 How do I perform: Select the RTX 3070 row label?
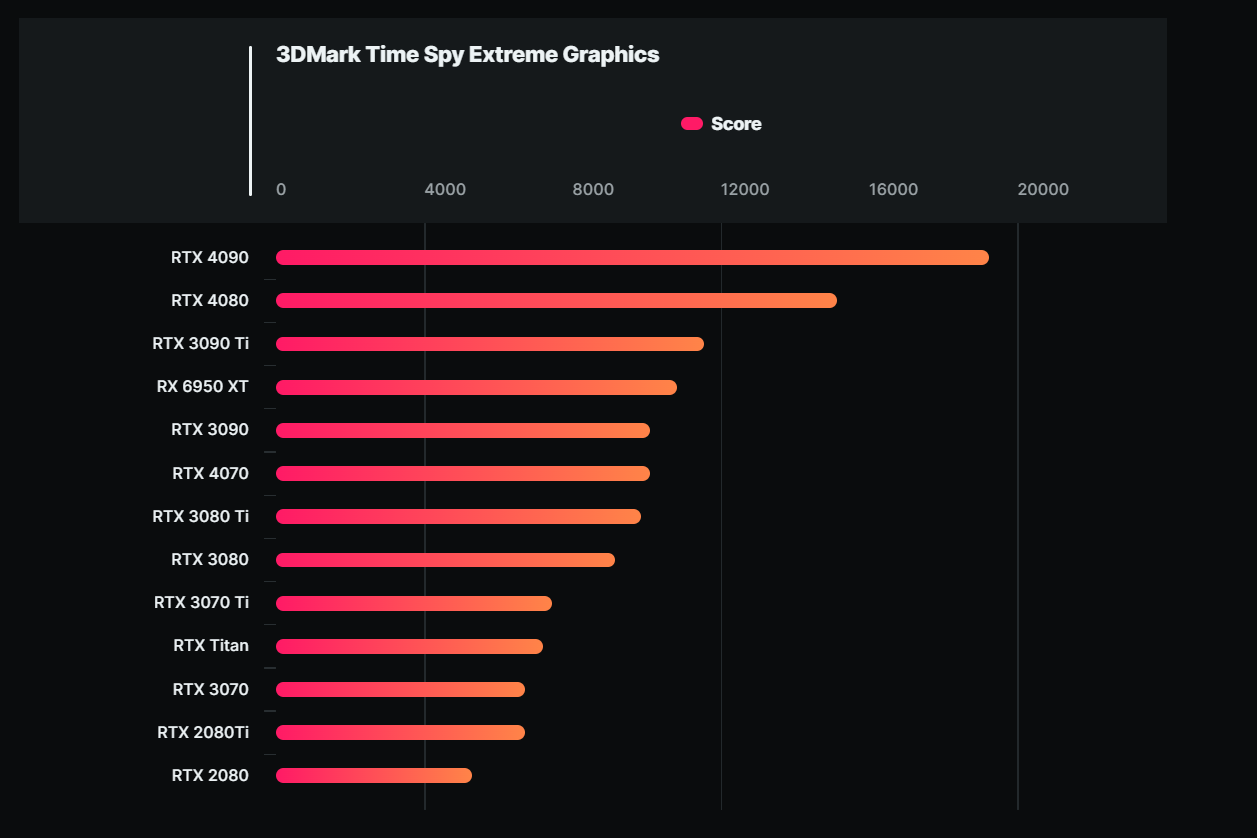211,689
